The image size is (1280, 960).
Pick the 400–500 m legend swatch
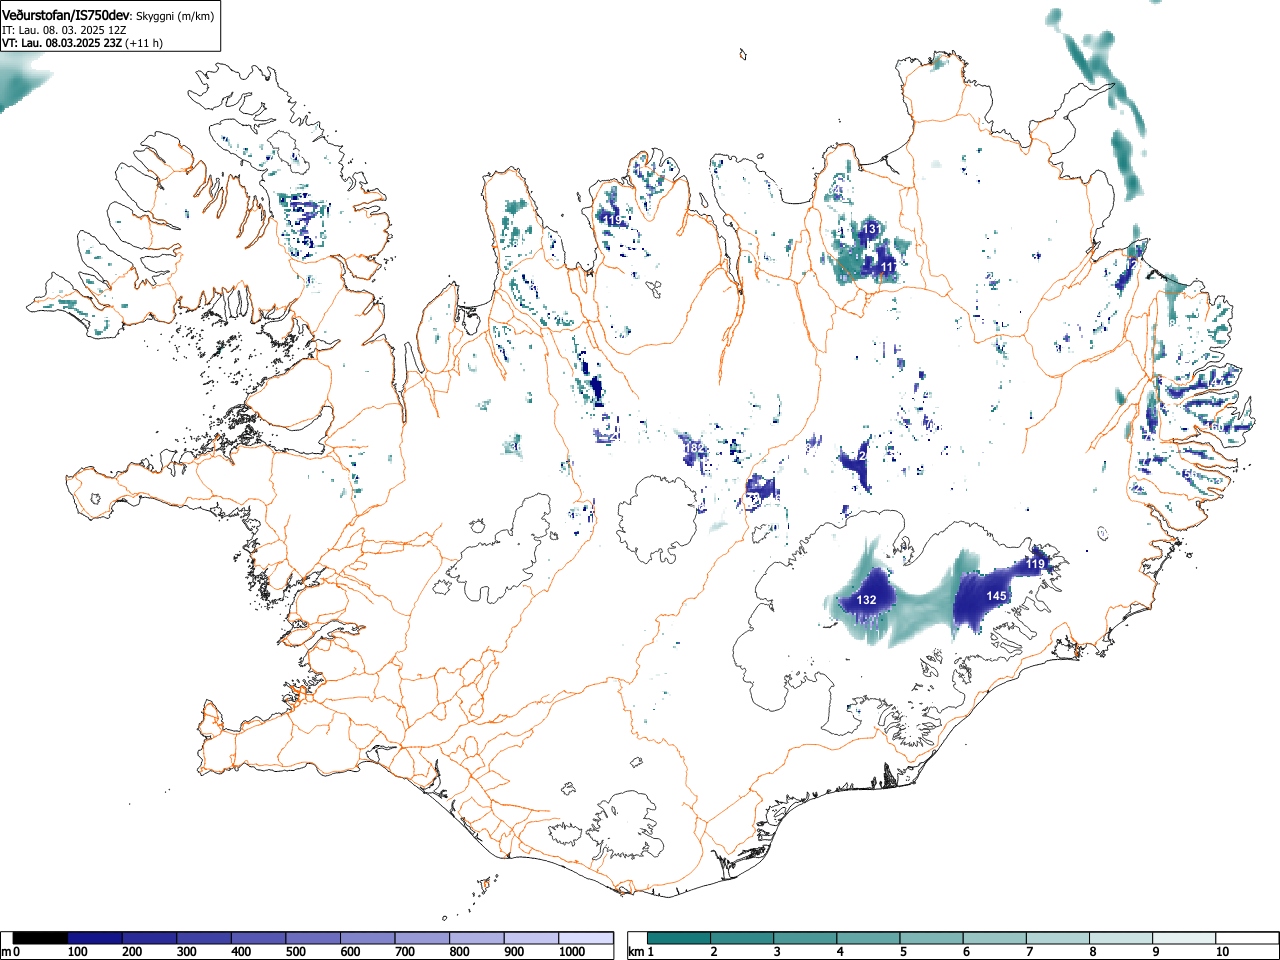pos(259,938)
